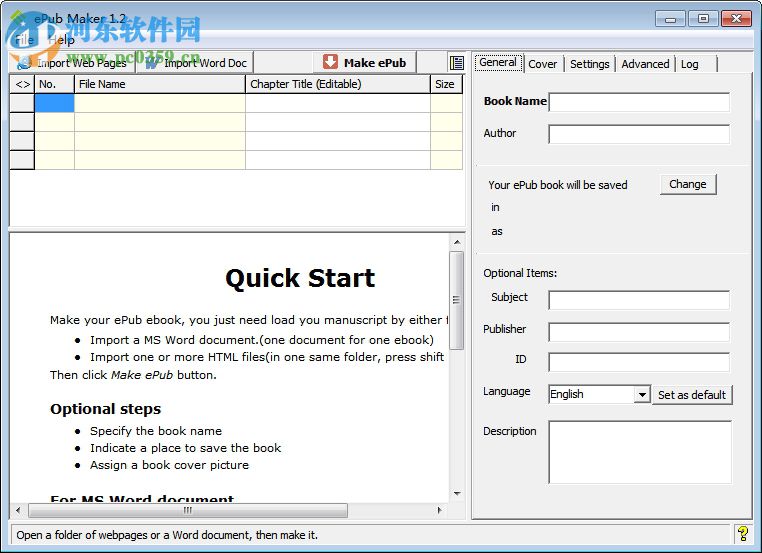Open the Language dropdown showing English

[599, 394]
